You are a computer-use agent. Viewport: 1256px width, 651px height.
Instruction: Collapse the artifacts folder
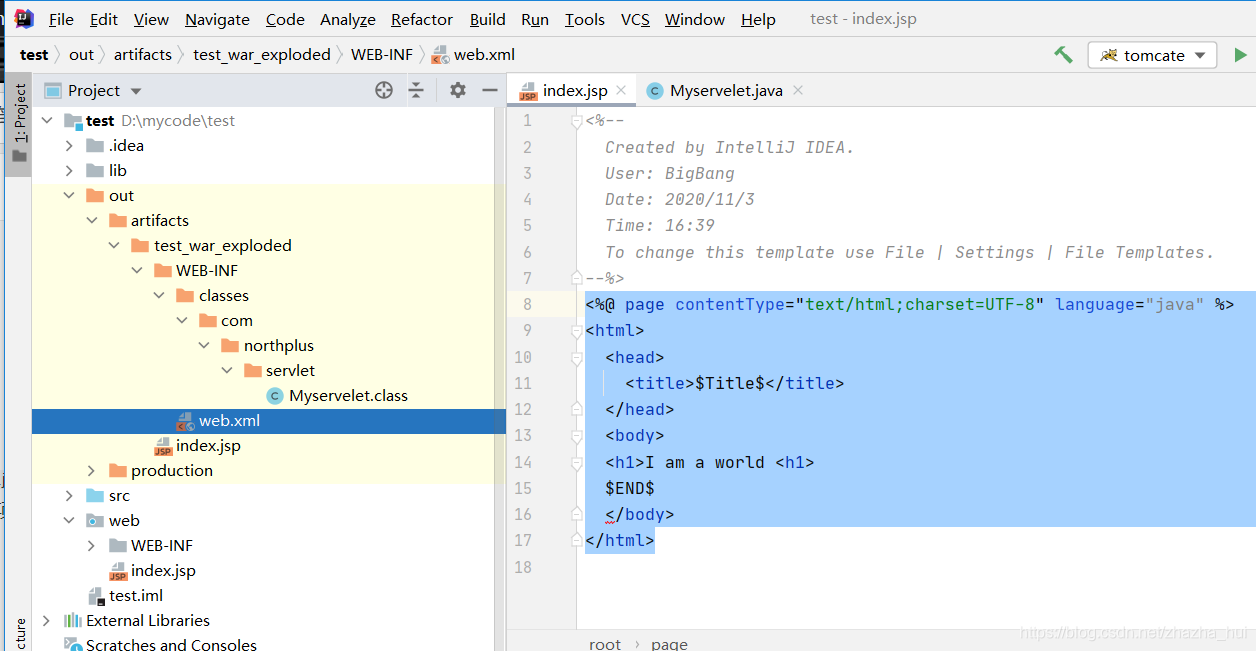coord(92,221)
